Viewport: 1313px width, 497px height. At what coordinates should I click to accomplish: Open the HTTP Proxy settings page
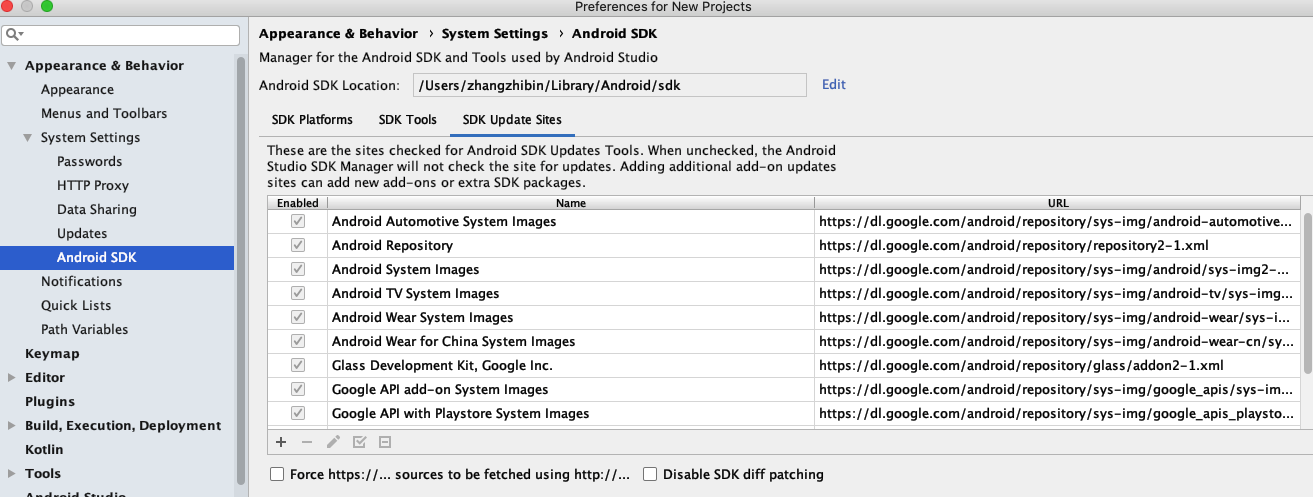tap(93, 186)
